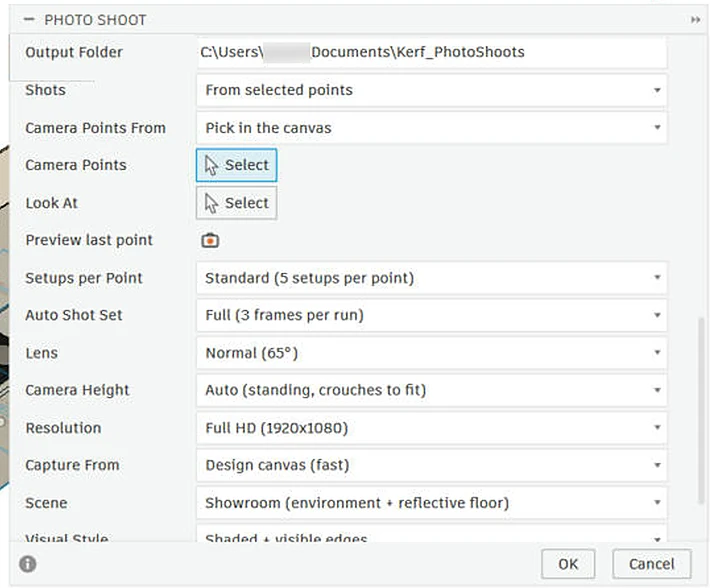Open the Camera Height dropdown
Screen dimensions: 710x588
(x=432, y=390)
